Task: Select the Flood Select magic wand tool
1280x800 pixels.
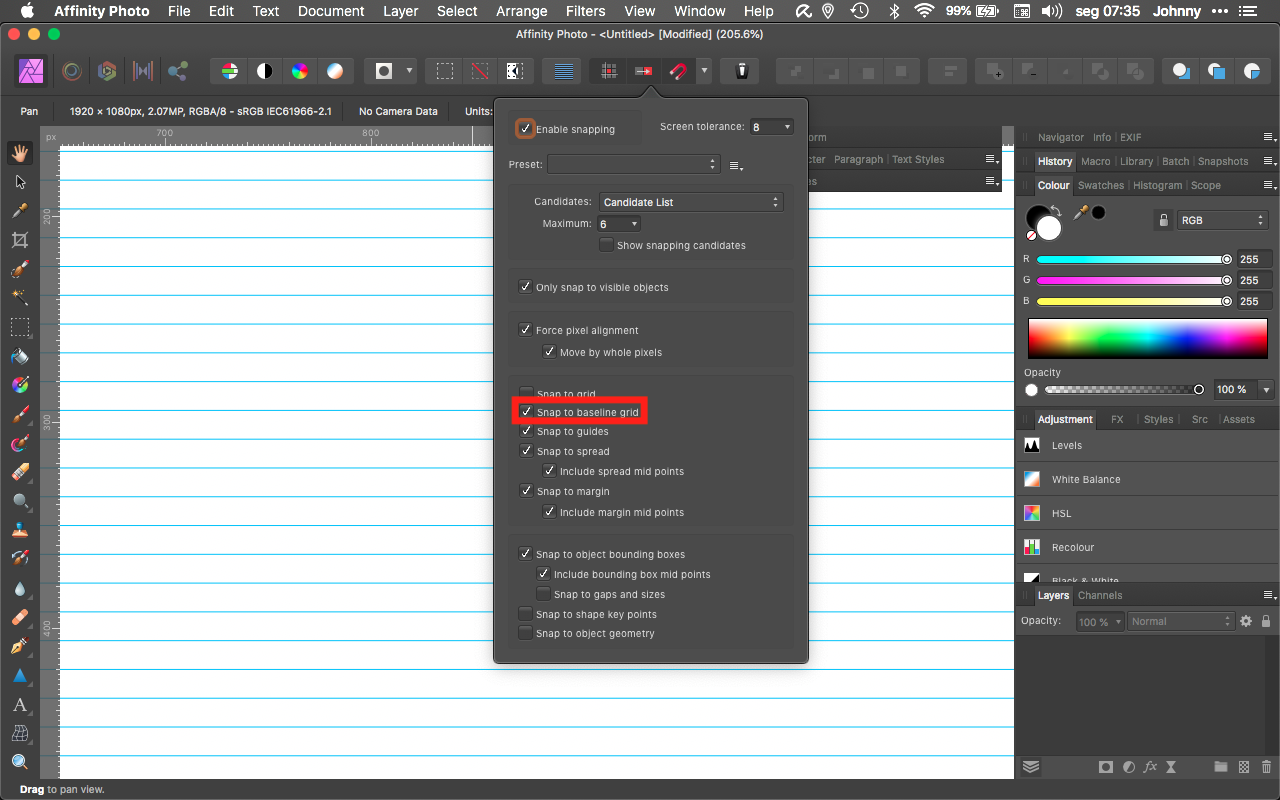Action: (x=20, y=298)
